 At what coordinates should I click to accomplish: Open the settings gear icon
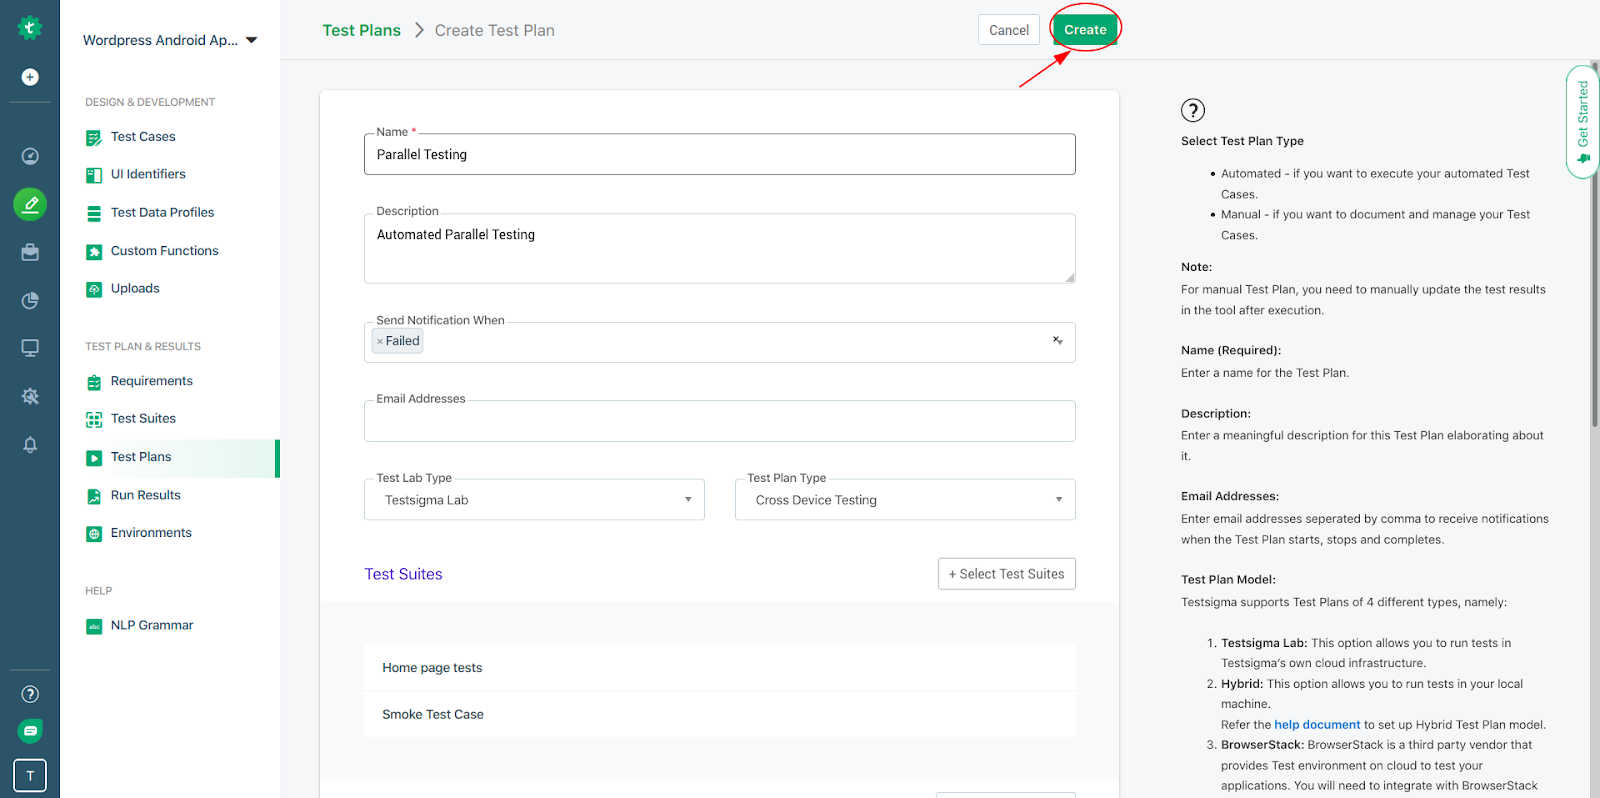click(30, 396)
